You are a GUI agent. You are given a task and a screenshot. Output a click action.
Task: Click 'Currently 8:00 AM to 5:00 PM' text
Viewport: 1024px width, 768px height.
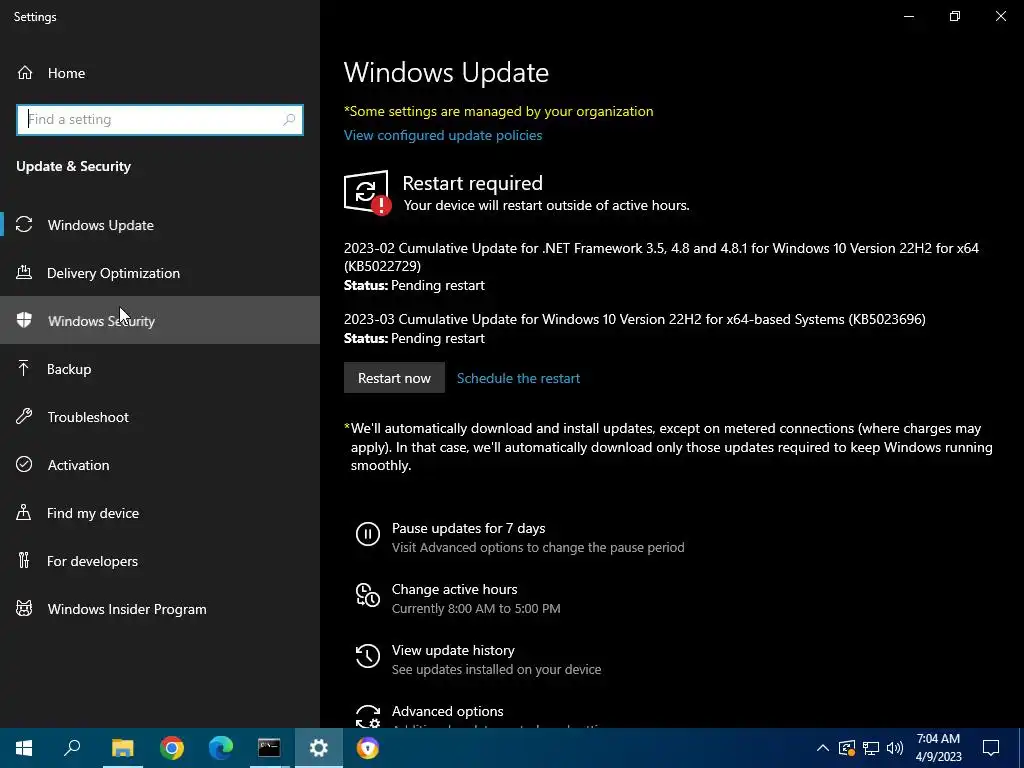[475, 608]
